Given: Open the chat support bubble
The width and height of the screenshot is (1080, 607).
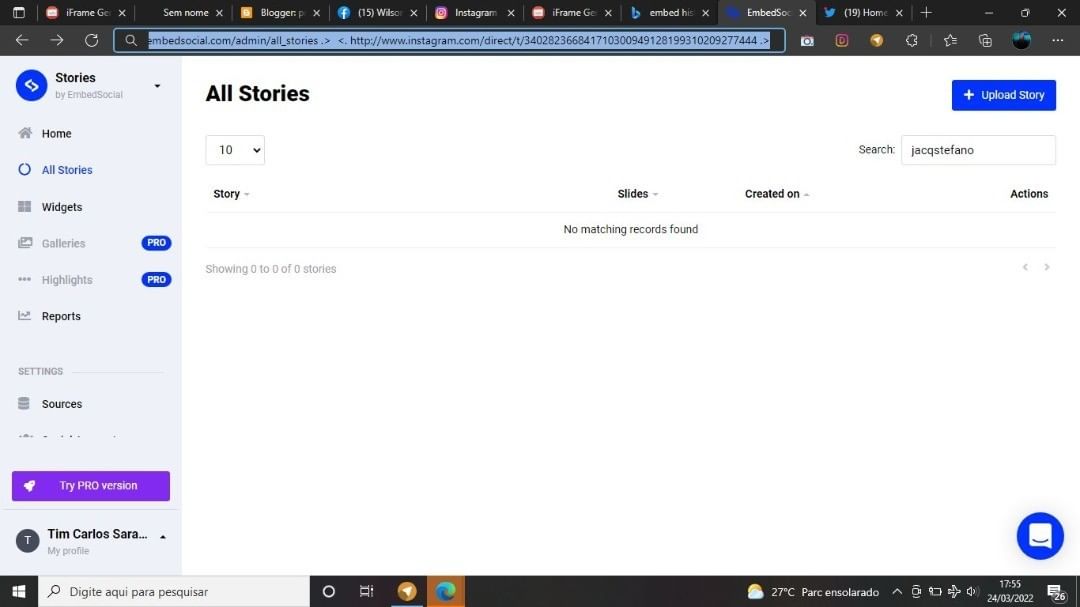Looking at the screenshot, I should (1040, 536).
